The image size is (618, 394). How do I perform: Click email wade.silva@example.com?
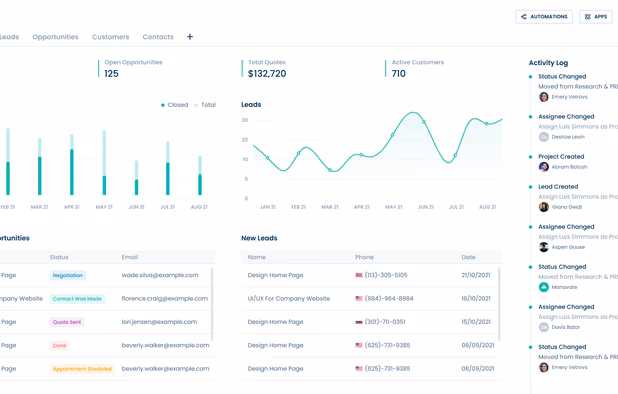click(x=160, y=275)
